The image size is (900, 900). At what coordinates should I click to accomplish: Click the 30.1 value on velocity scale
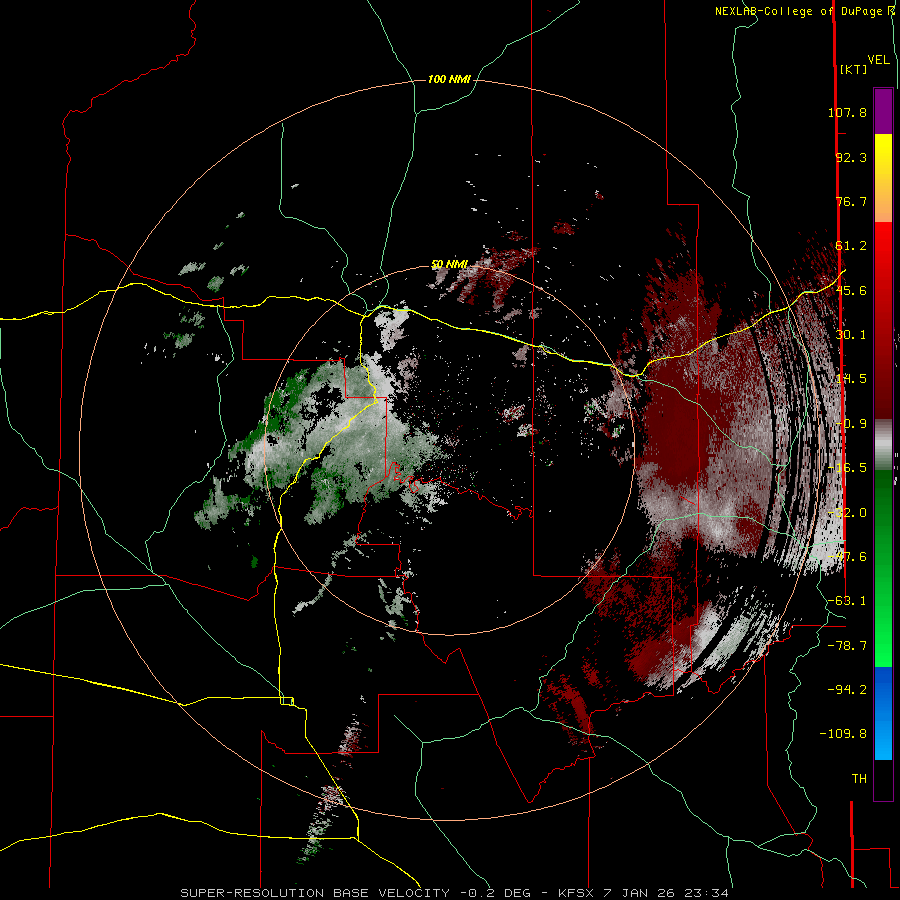coord(851,335)
